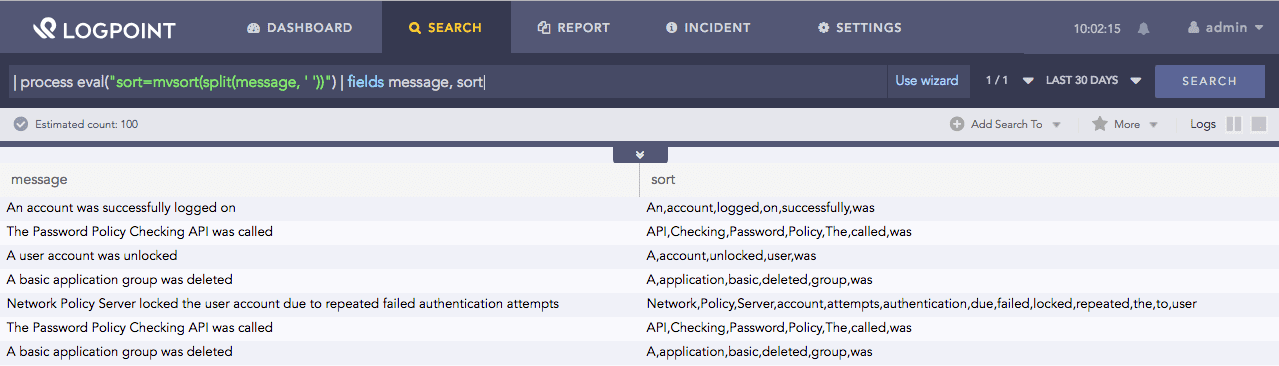Open the Last 30 Days time range dropdown
Viewport: 1279px width, 366px height.
(1093, 81)
